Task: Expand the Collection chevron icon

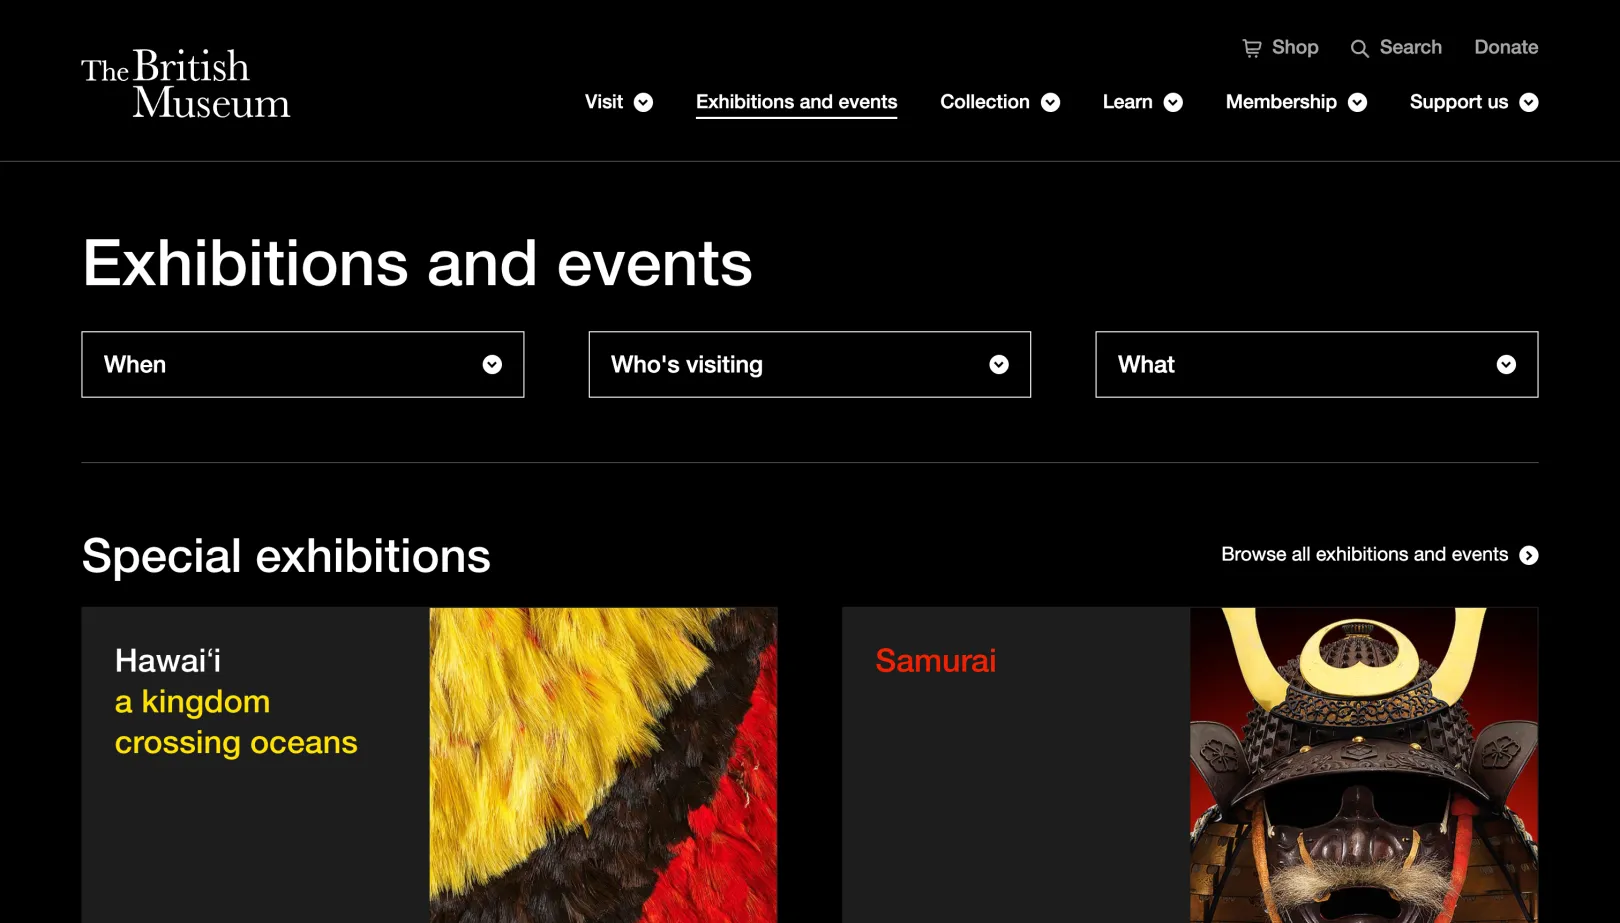Action: [x=1050, y=102]
